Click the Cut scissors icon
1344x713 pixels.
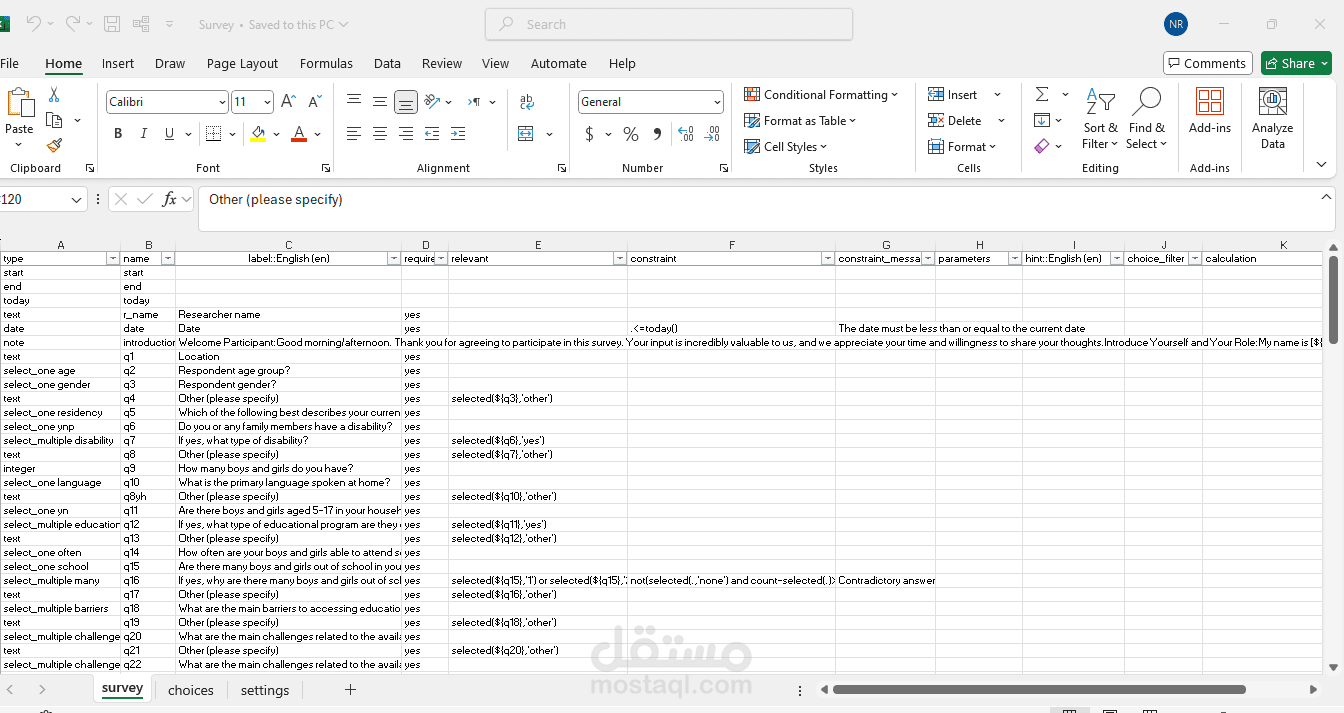pyautogui.click(x=54, y=94)
